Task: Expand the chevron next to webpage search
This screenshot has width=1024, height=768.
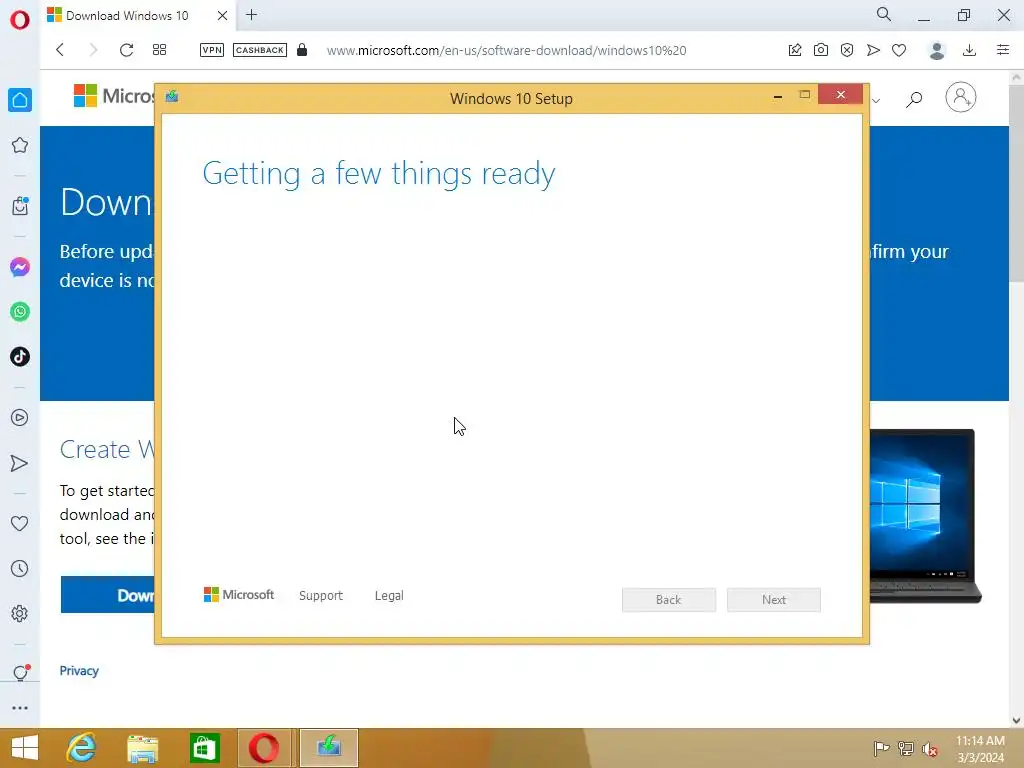Action: [x=876, y=101]
